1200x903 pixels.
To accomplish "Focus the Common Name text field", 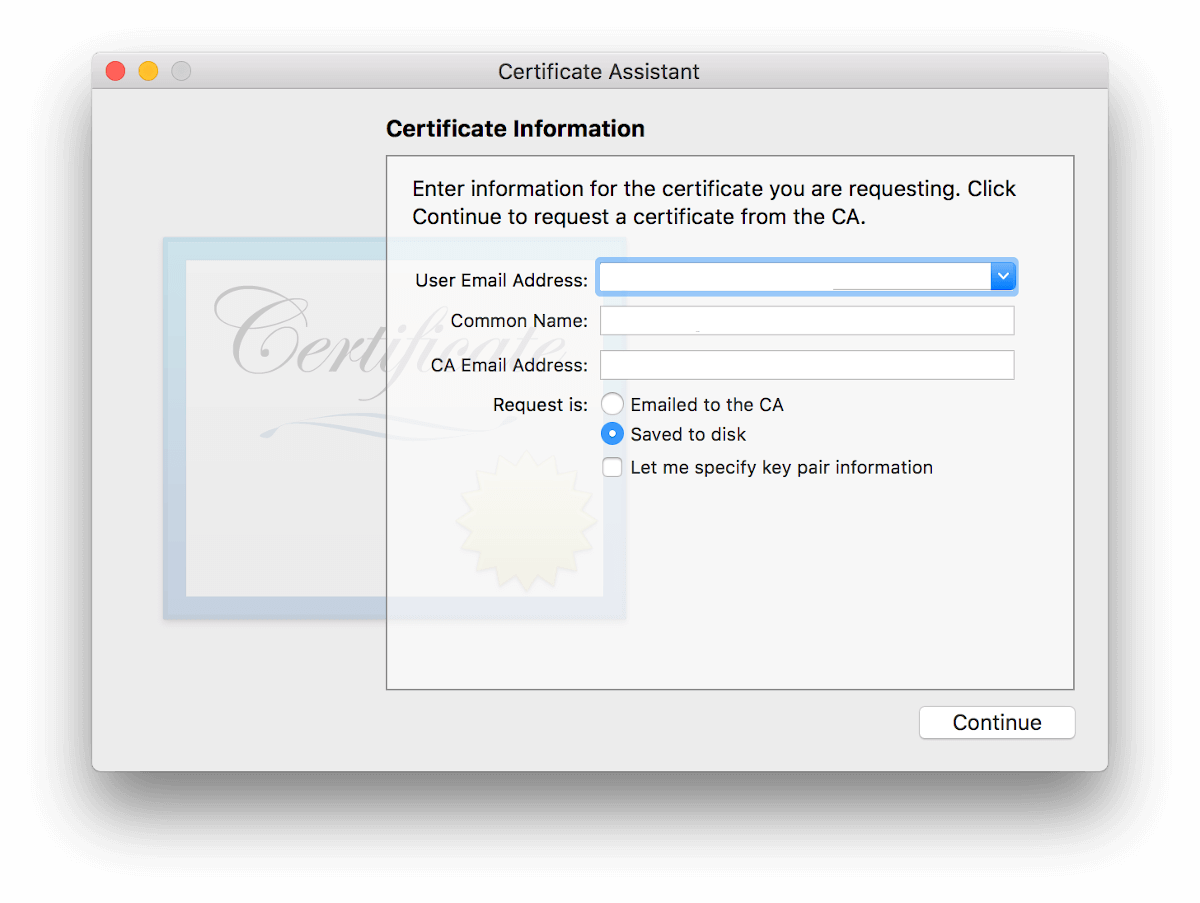I will pos(807,320).
